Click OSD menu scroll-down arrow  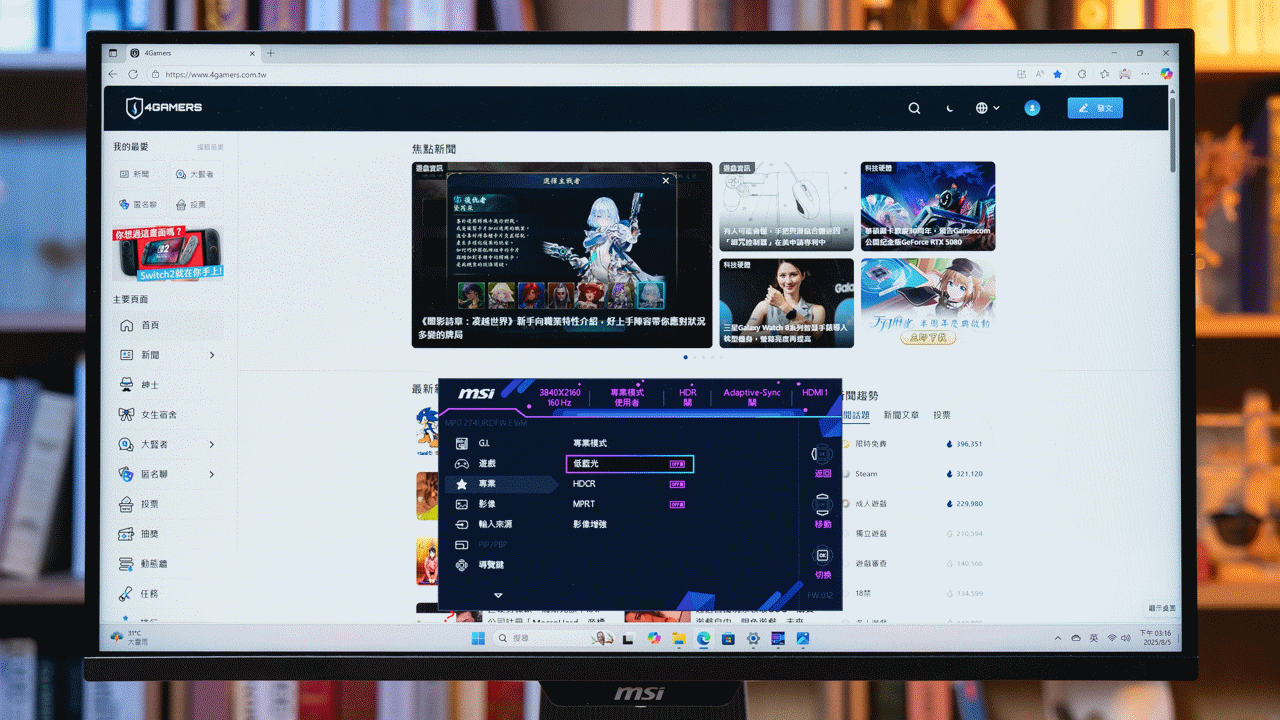point(498,595)
